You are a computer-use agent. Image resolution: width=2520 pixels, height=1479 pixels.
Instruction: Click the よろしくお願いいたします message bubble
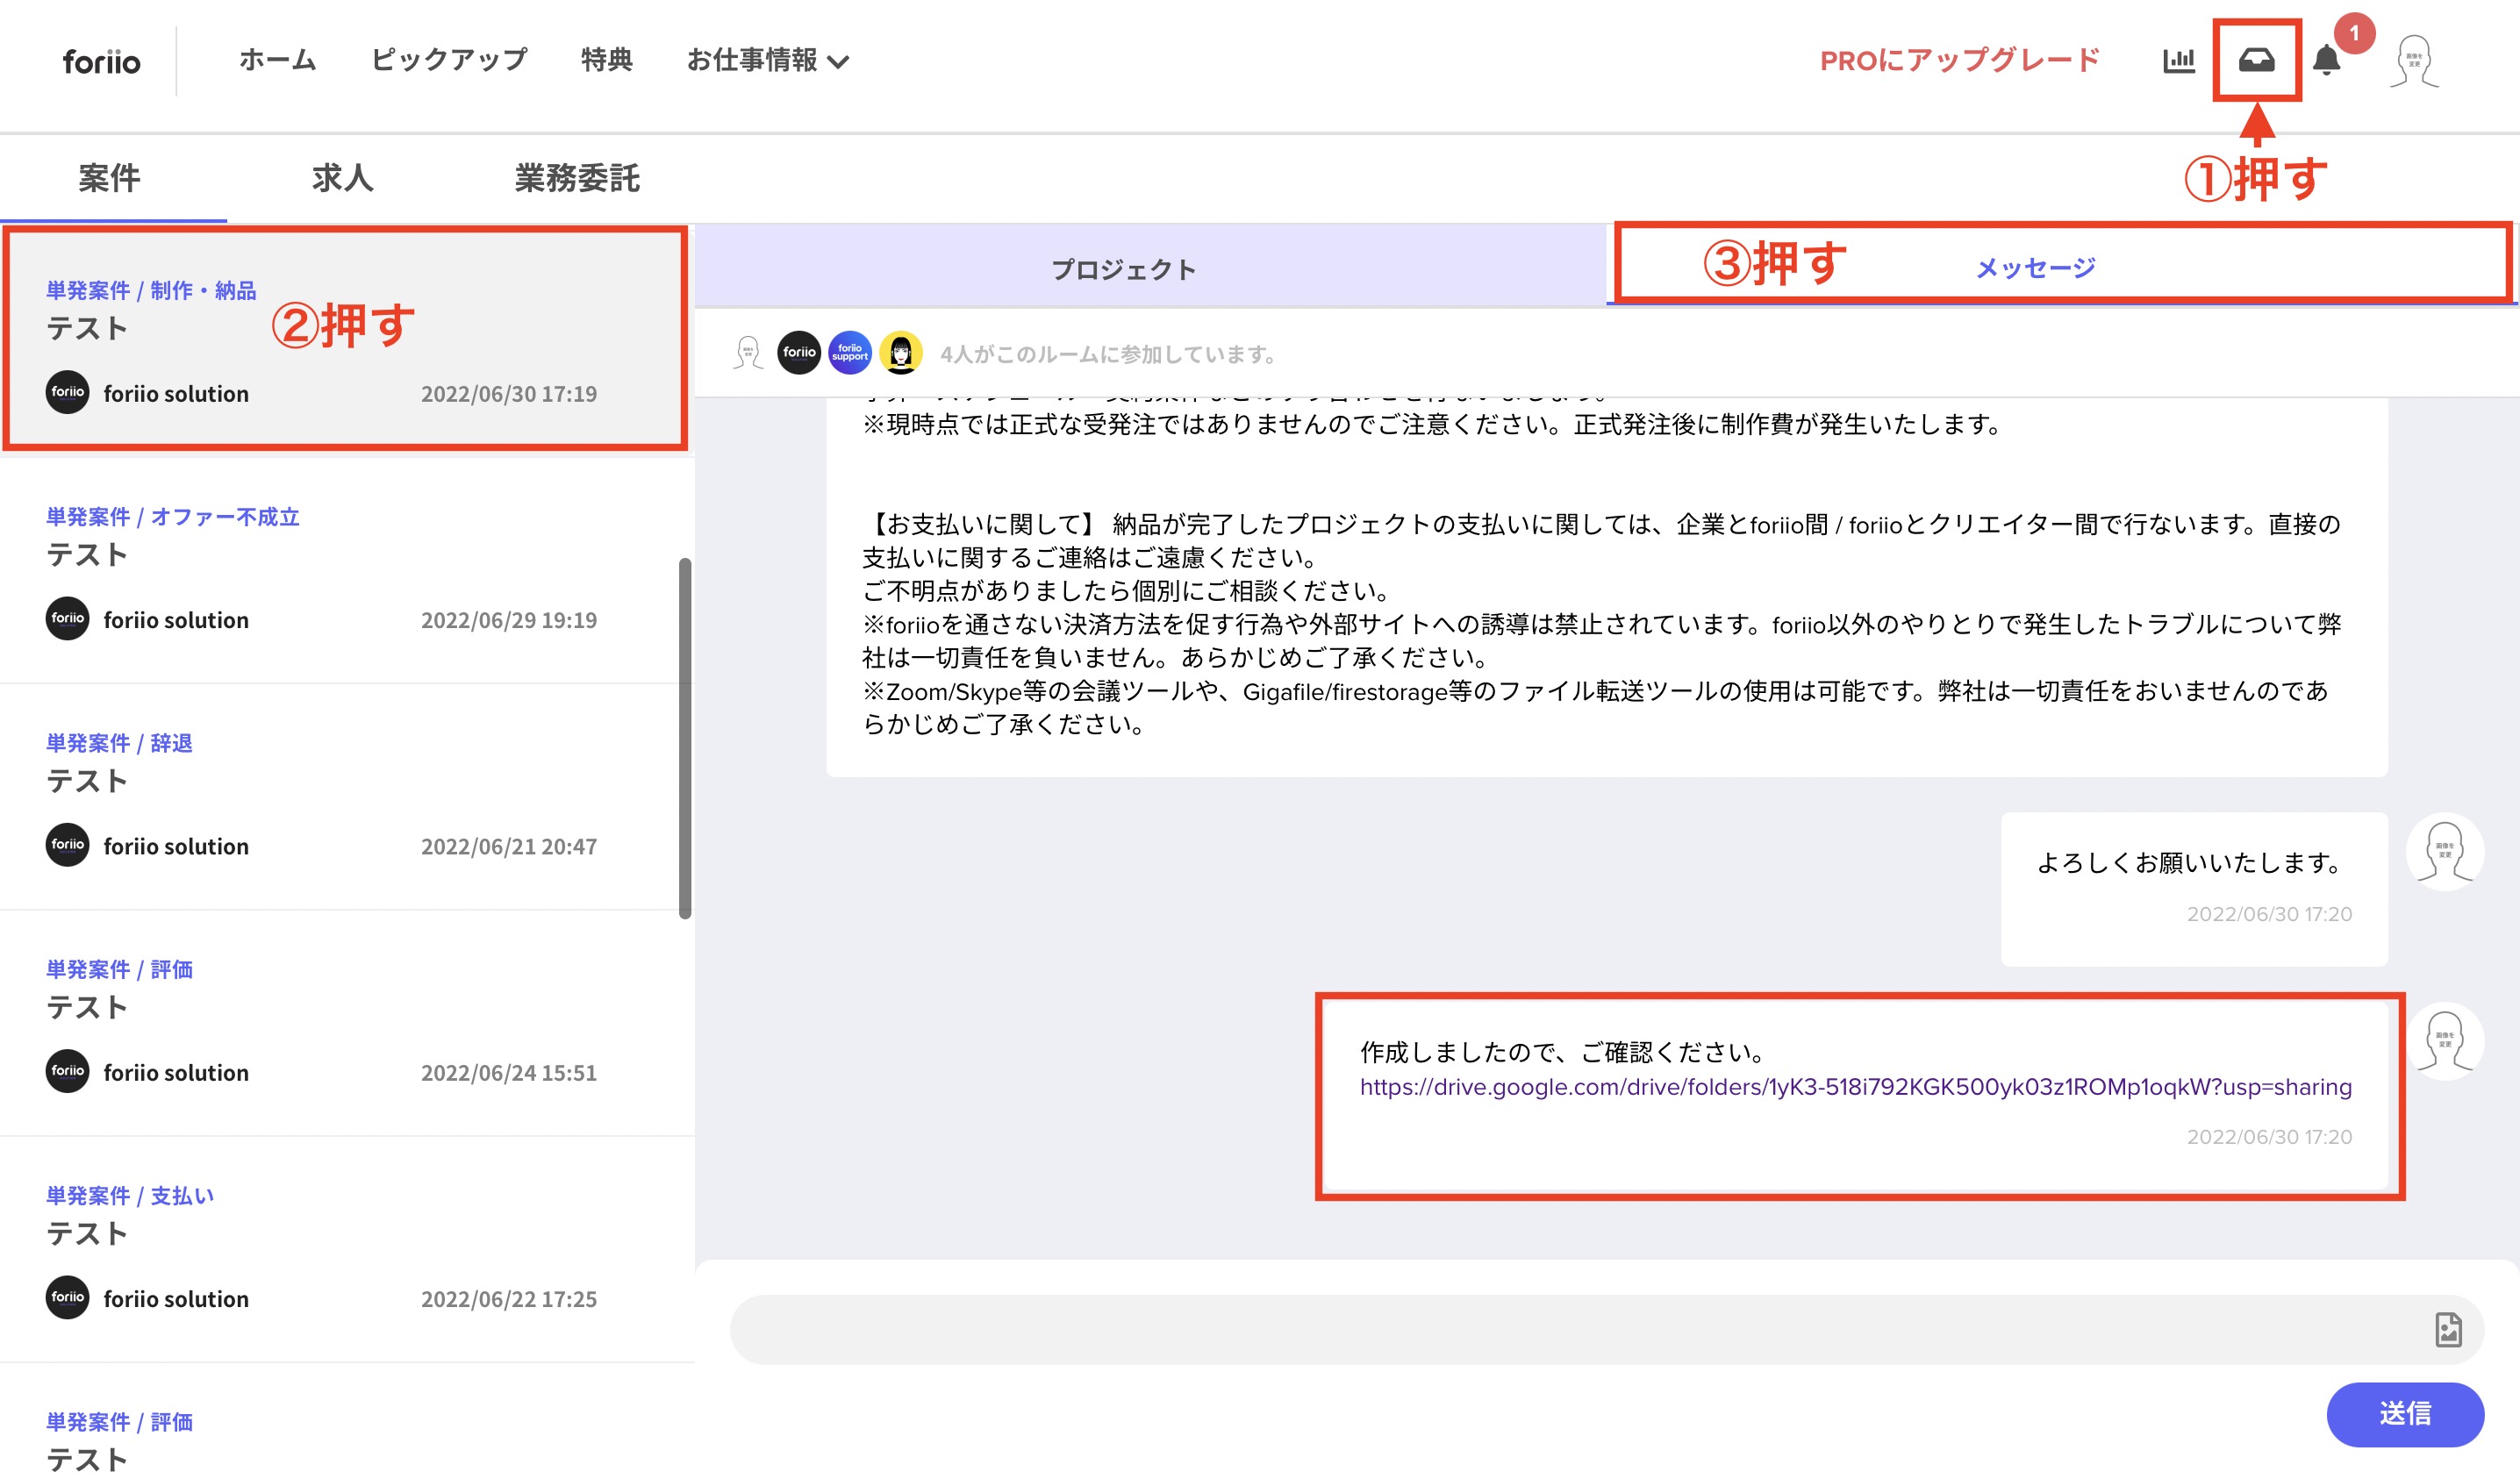point(2194,888)
